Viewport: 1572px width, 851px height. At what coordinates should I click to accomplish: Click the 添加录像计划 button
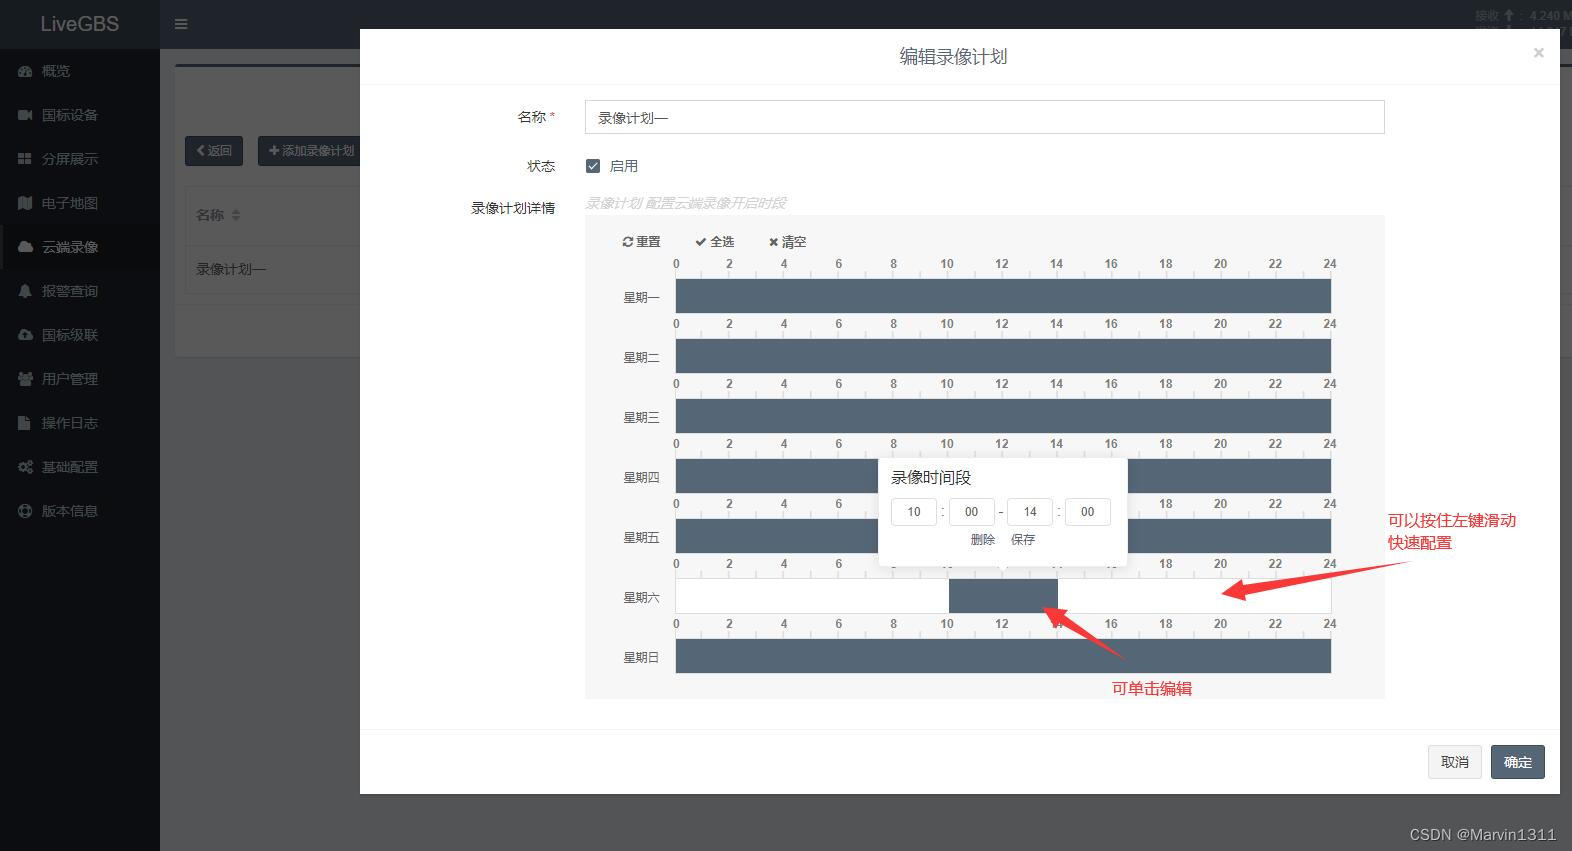click(309, 151)
